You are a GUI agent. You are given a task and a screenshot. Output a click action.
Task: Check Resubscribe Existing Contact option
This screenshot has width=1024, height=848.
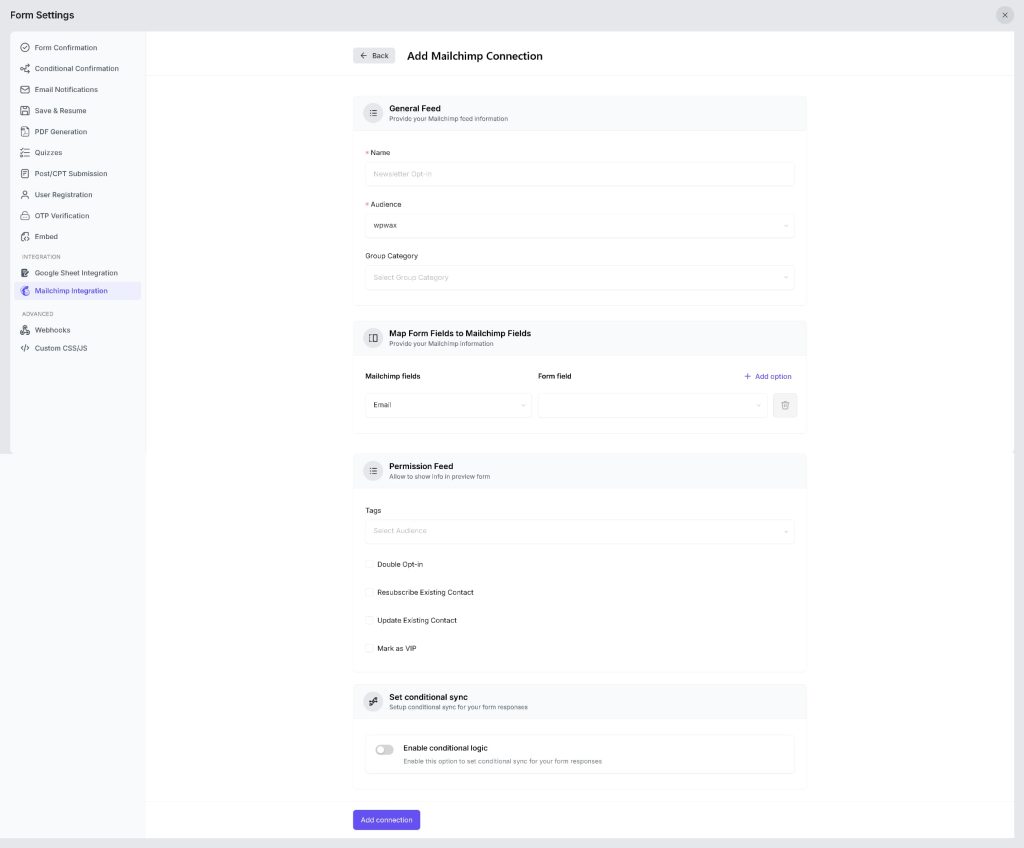tap(370, 593)
